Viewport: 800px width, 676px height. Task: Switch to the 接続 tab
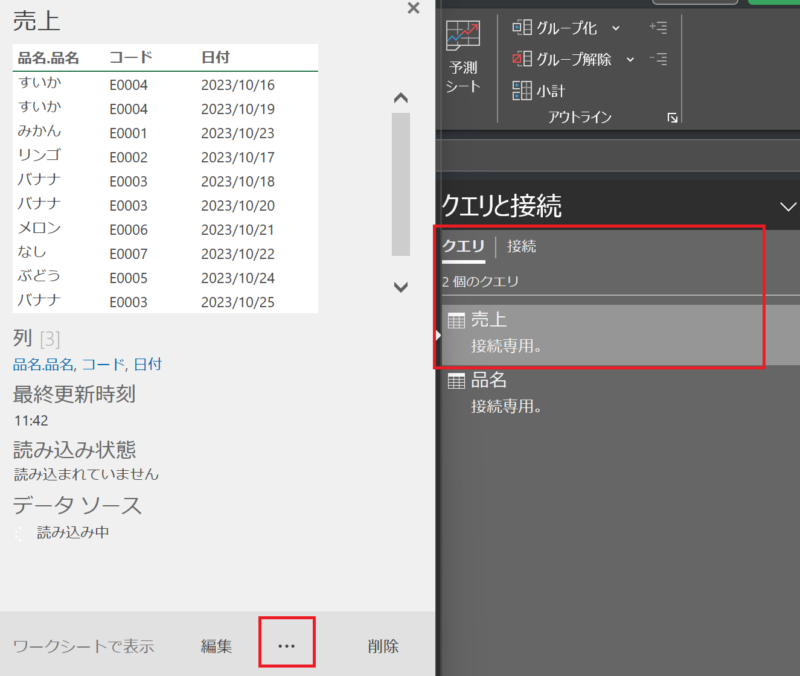point(521,247)
